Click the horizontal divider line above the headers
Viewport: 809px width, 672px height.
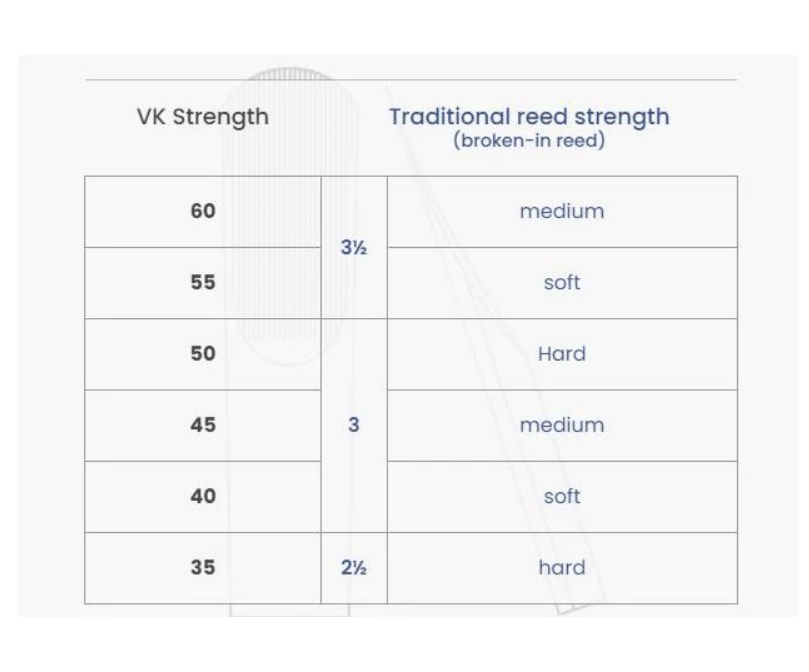600,80
